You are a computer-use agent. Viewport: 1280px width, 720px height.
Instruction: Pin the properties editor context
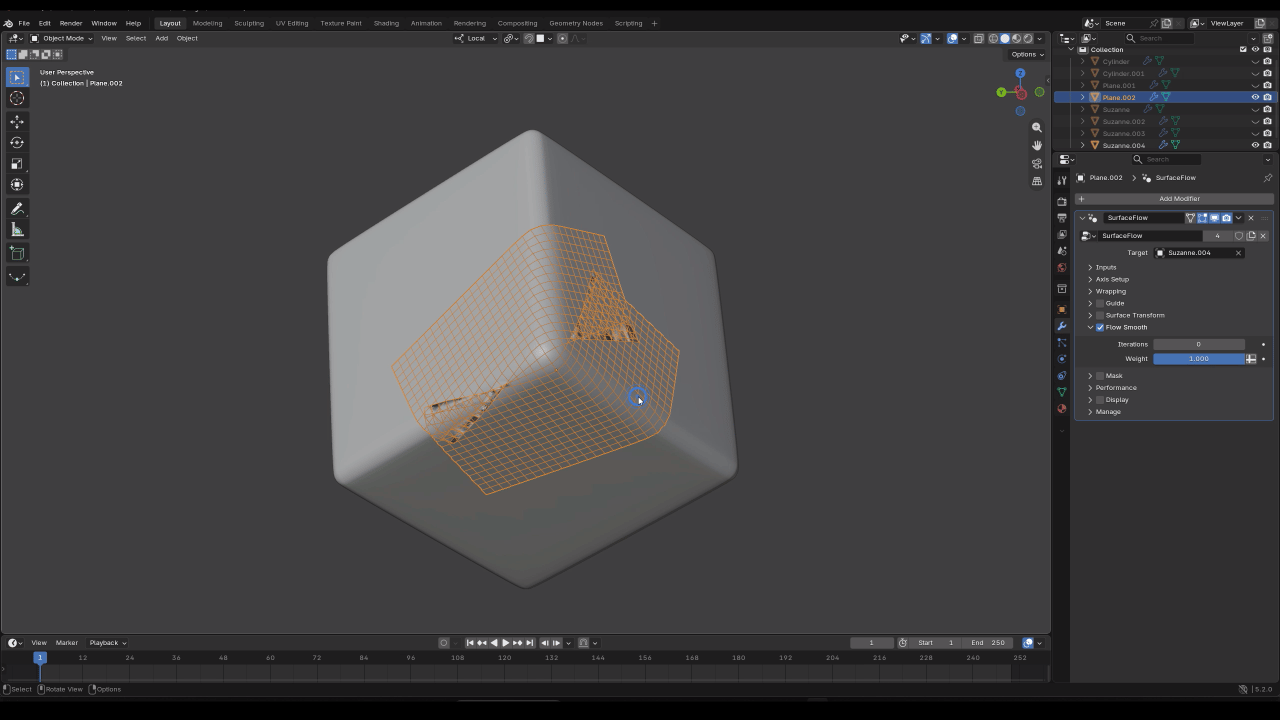point(1267,178)
